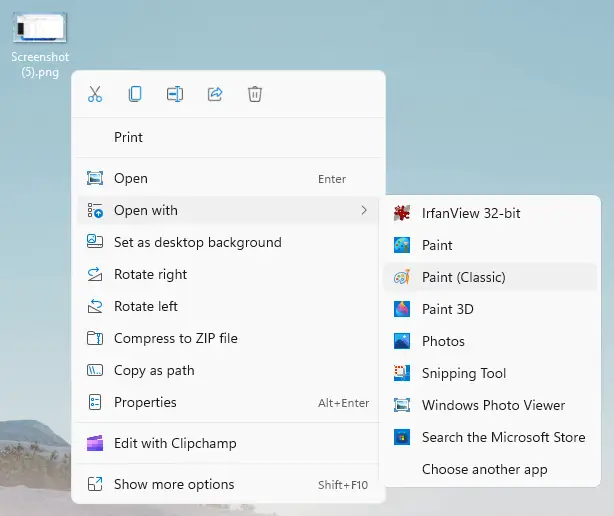Click the Enter shortcut hint
This screenshot has width=614, height=516.
point(332,179)
